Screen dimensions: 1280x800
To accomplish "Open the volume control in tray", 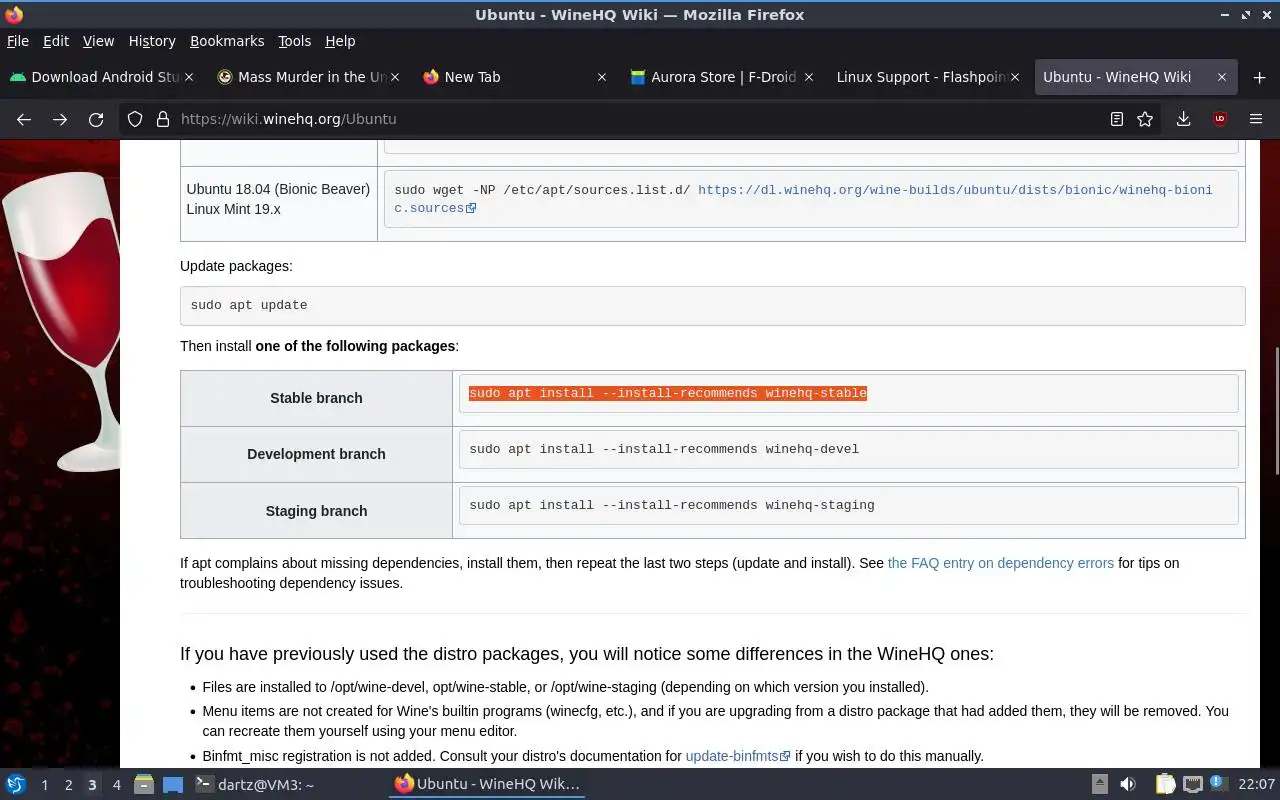I will pyautogui.click(x=1127, y=784).
